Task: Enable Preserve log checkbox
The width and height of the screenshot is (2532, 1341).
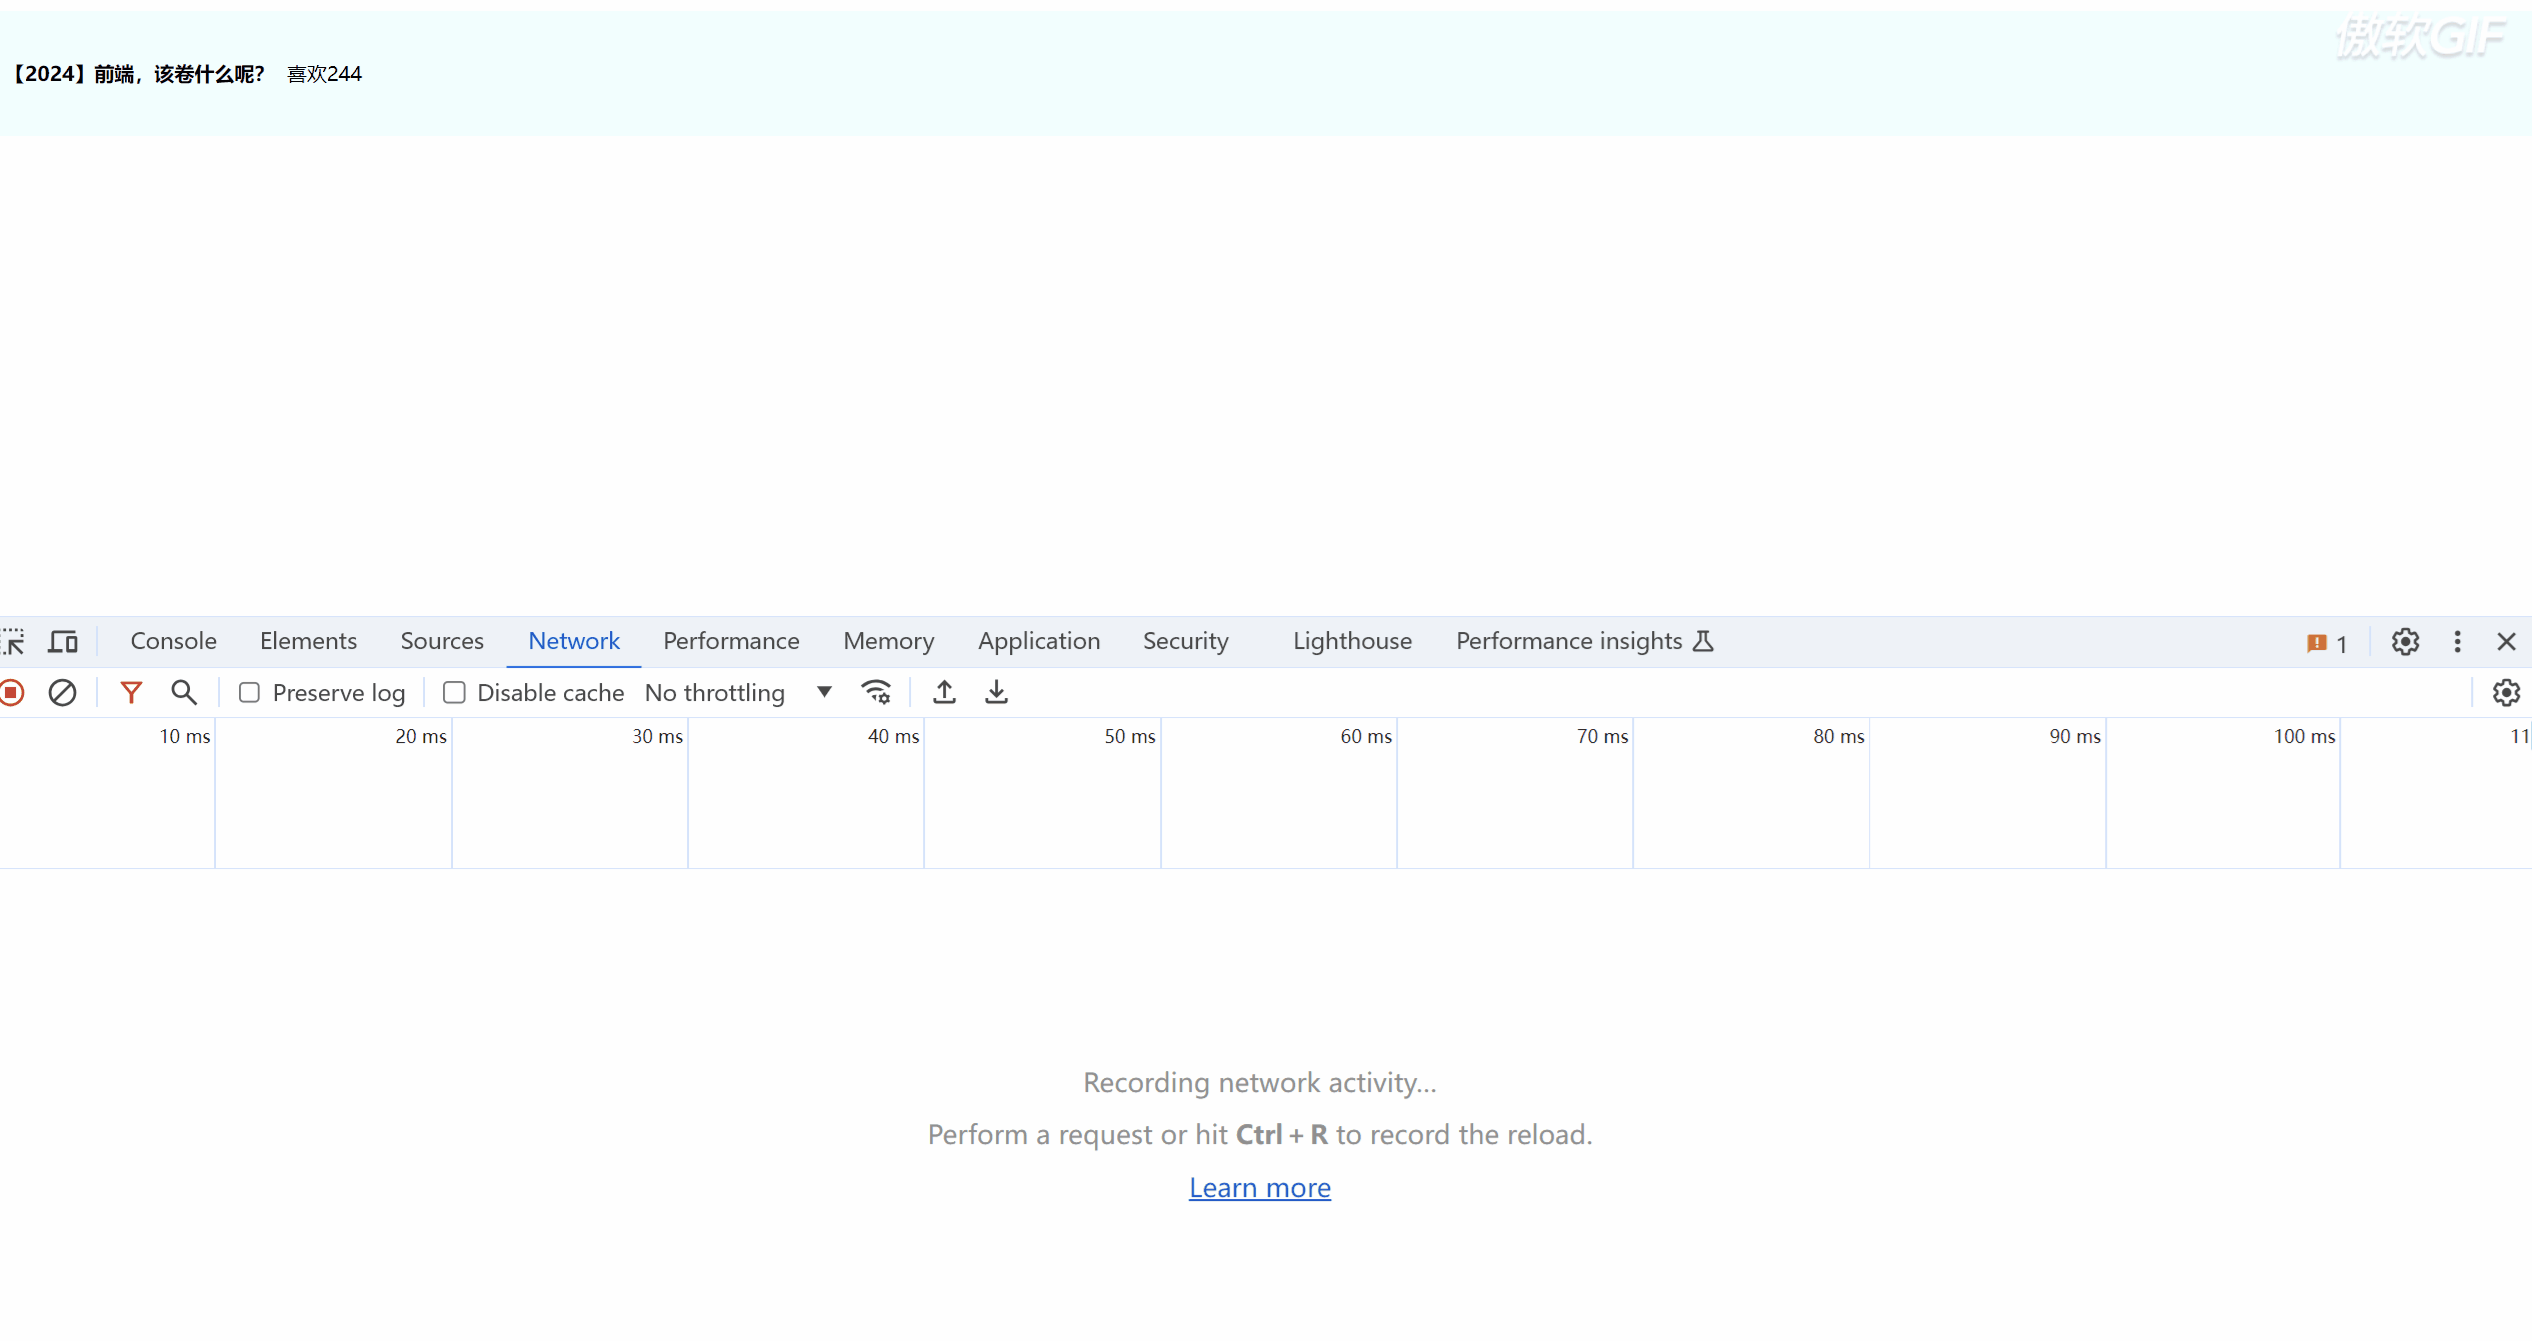Action: 250,693
